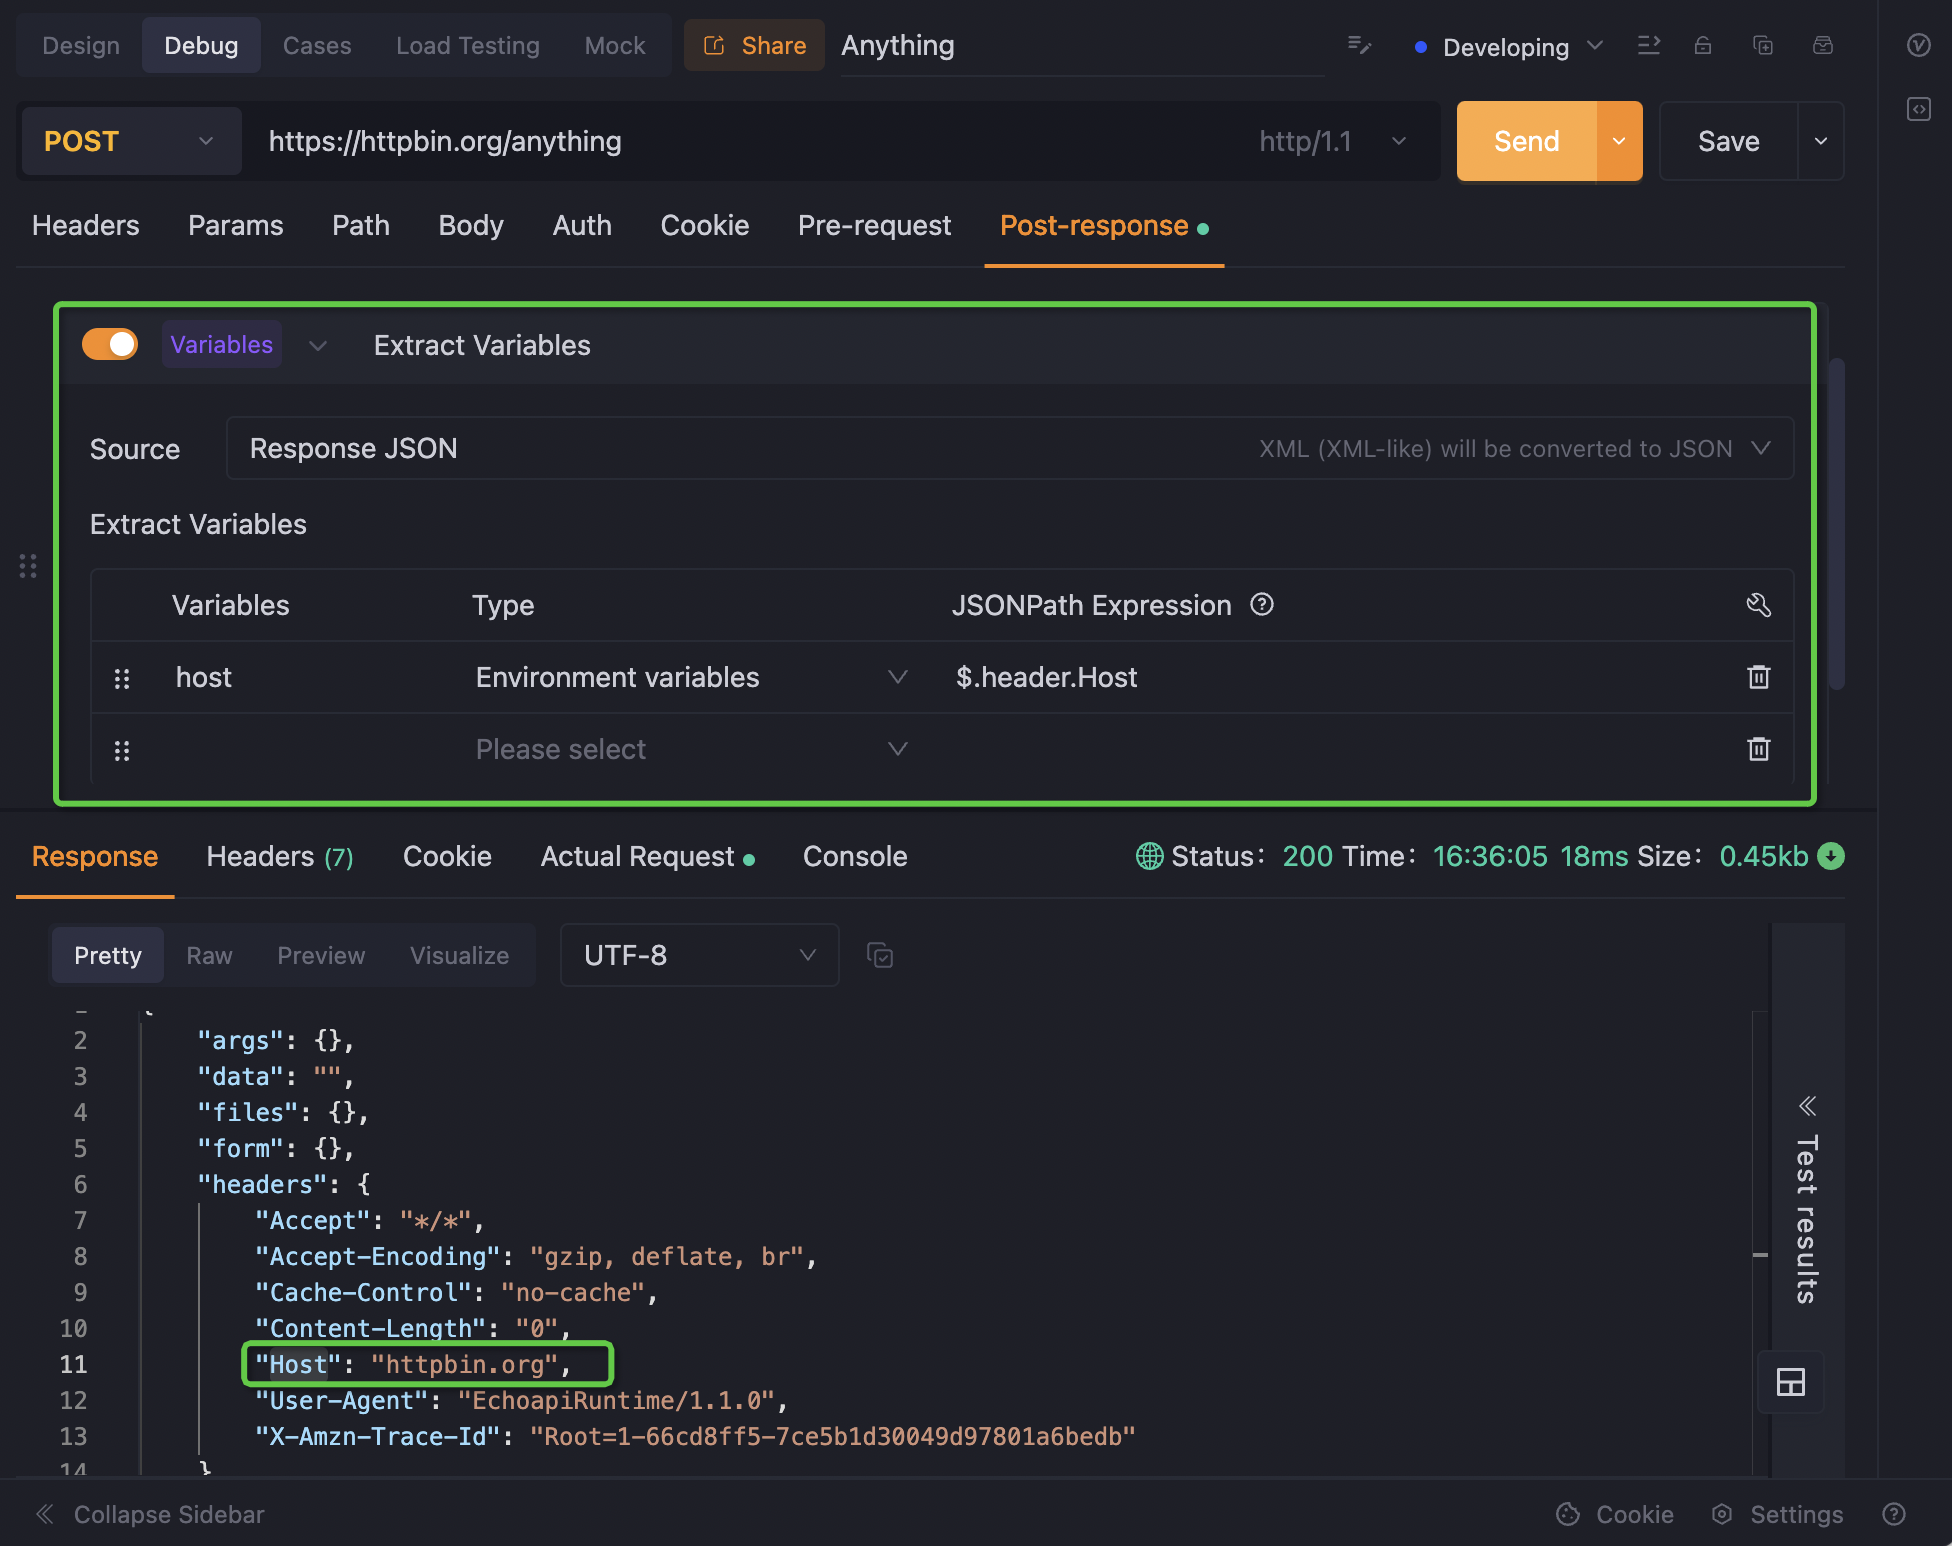Click the JSONPath extraction tool icon
Image resolution: width=1952 pixels, height=1546 pixels.
point(1758,604)
